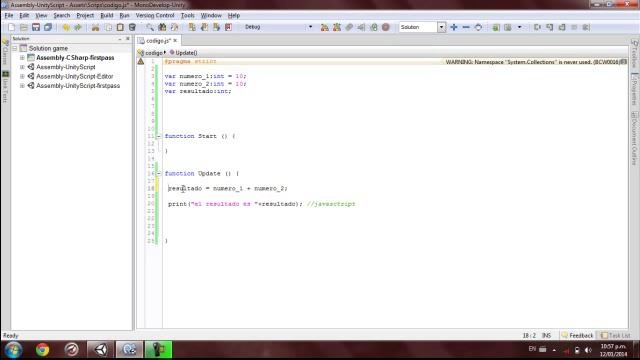Open the Search menu
This screenshot has height=360, width=640.
coord(62,16)
